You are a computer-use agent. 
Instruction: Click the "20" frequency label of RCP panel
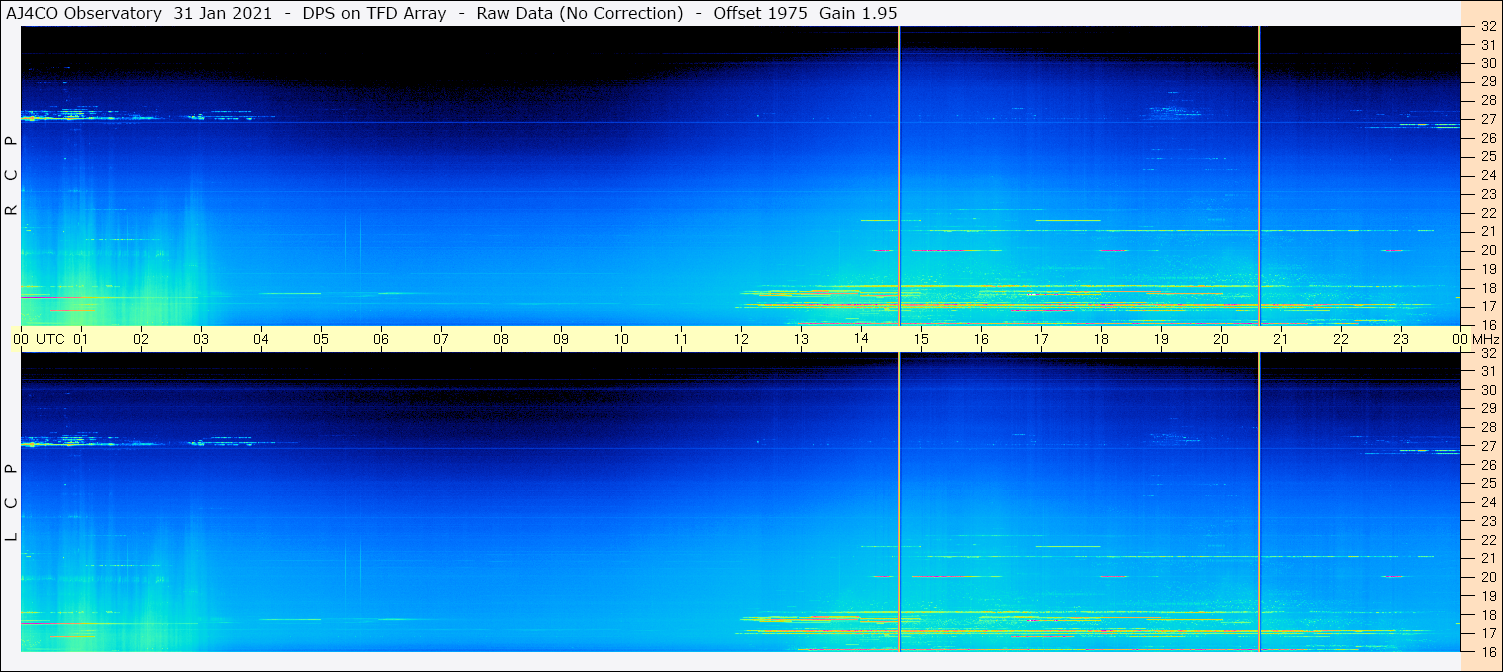pyautogui.click(x=1487, y=250)
